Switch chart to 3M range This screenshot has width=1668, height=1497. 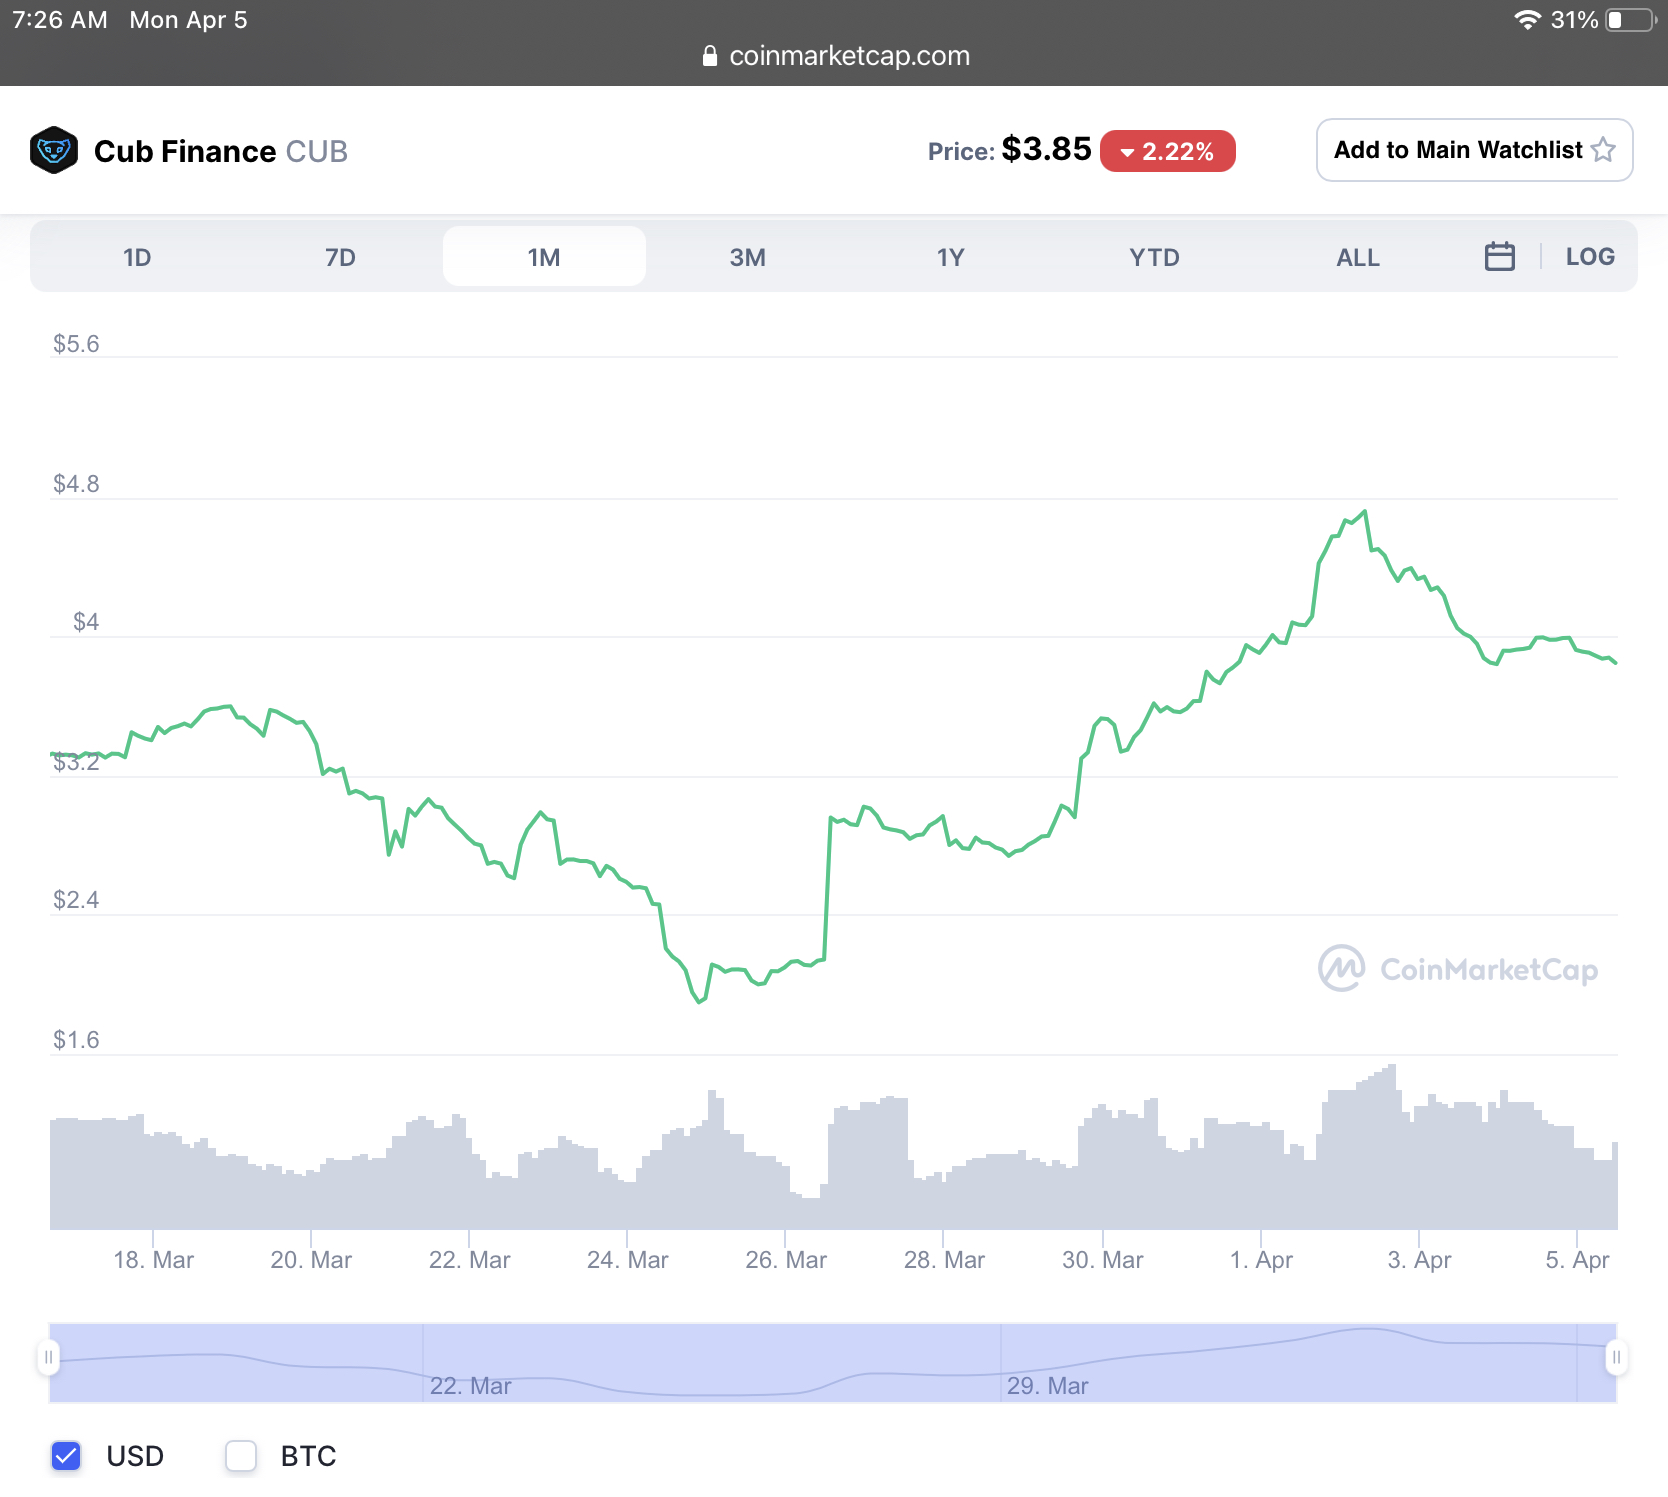[x=747, y=257]
